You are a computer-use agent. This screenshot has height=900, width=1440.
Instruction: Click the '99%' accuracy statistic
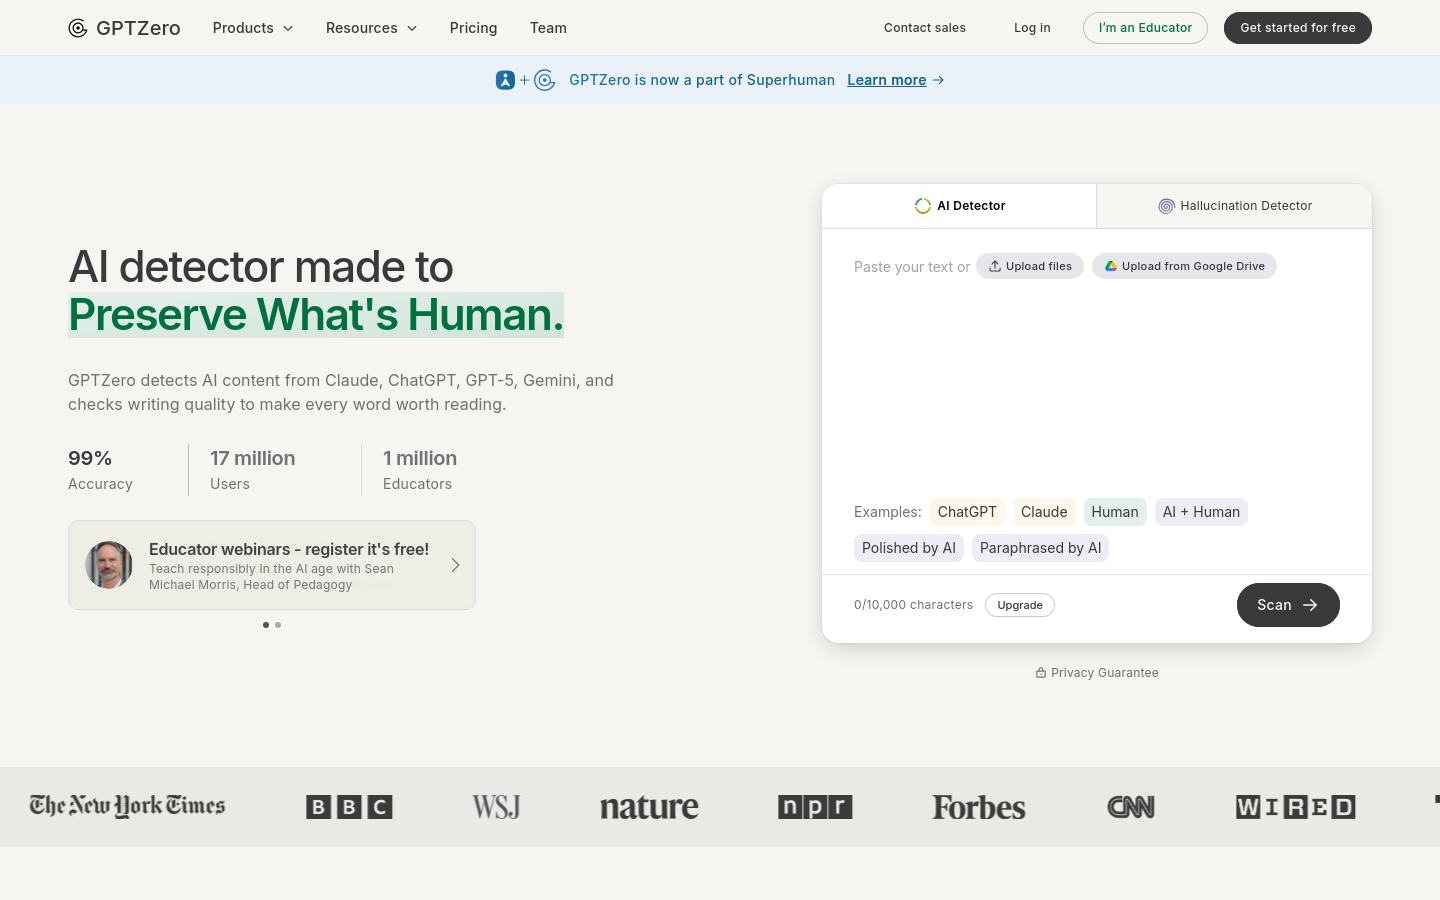(x=90, y=458)
